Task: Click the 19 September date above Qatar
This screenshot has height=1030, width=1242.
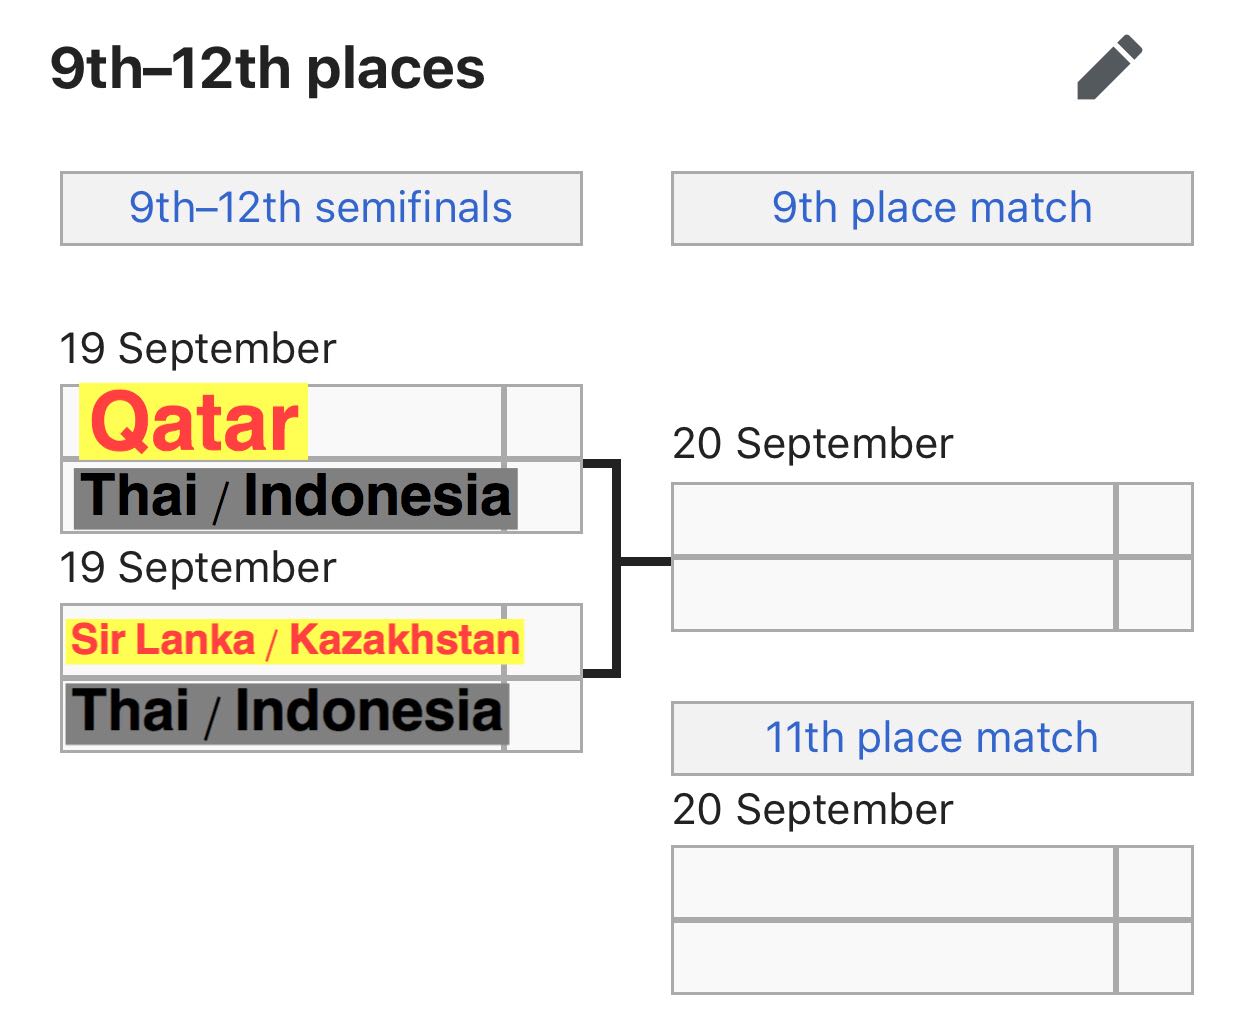Action: click(198, 349)
